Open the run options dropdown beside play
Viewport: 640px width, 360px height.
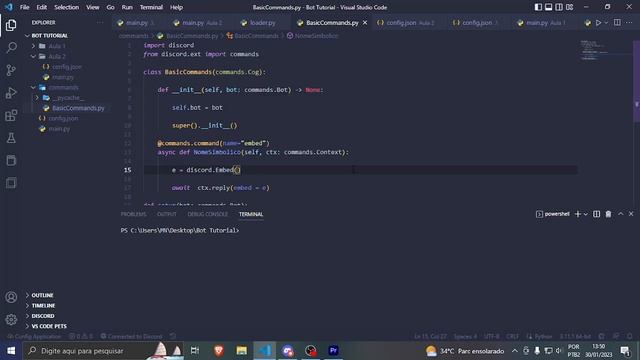[606, 23]
